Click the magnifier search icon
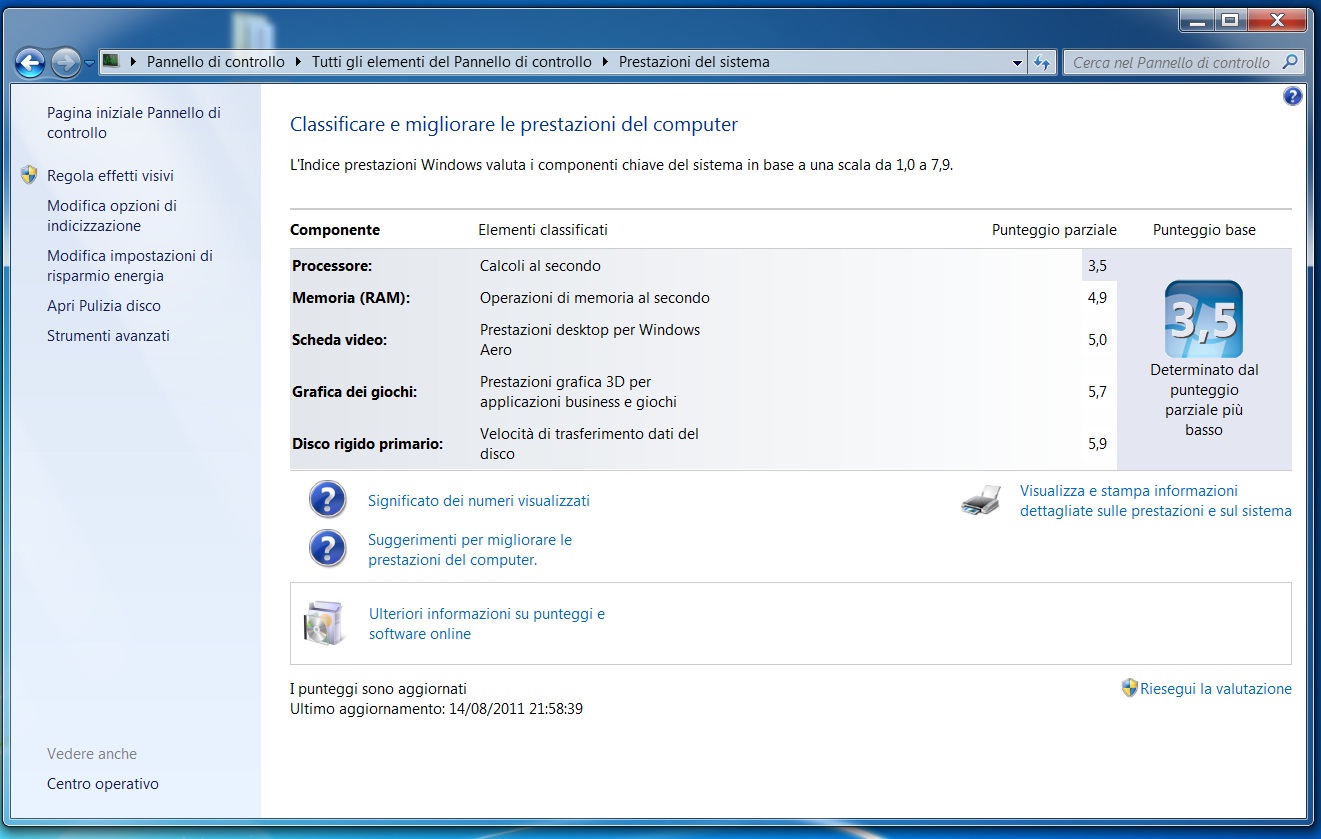This screenshot has width=1321, height=839. click(1291, 62)
